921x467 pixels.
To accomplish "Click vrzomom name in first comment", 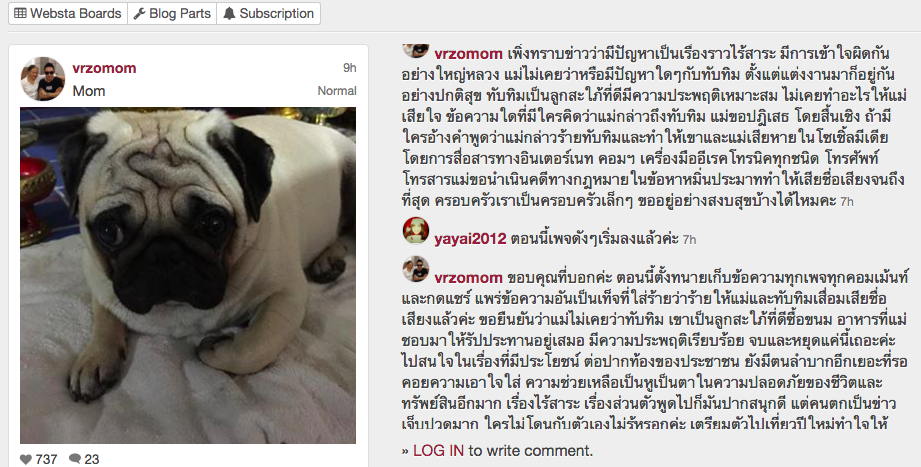I will click(468, 54).
